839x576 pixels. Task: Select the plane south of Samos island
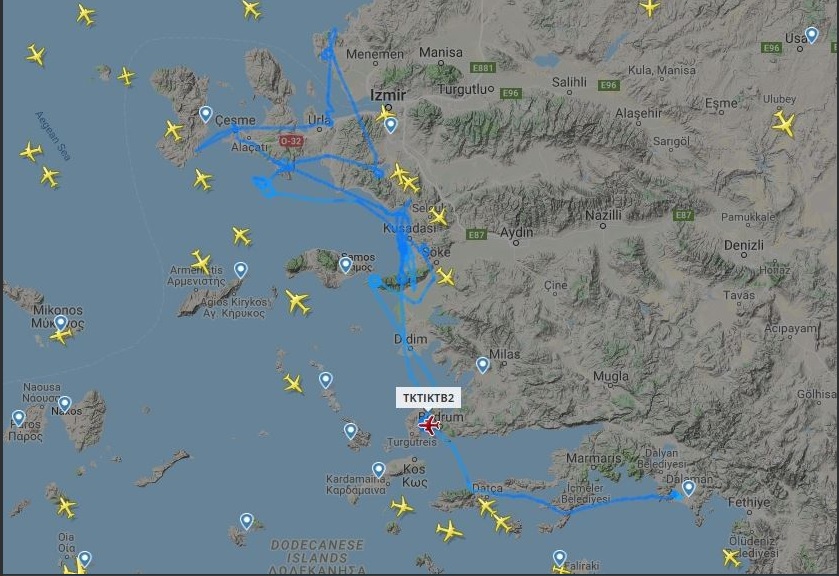298,302
